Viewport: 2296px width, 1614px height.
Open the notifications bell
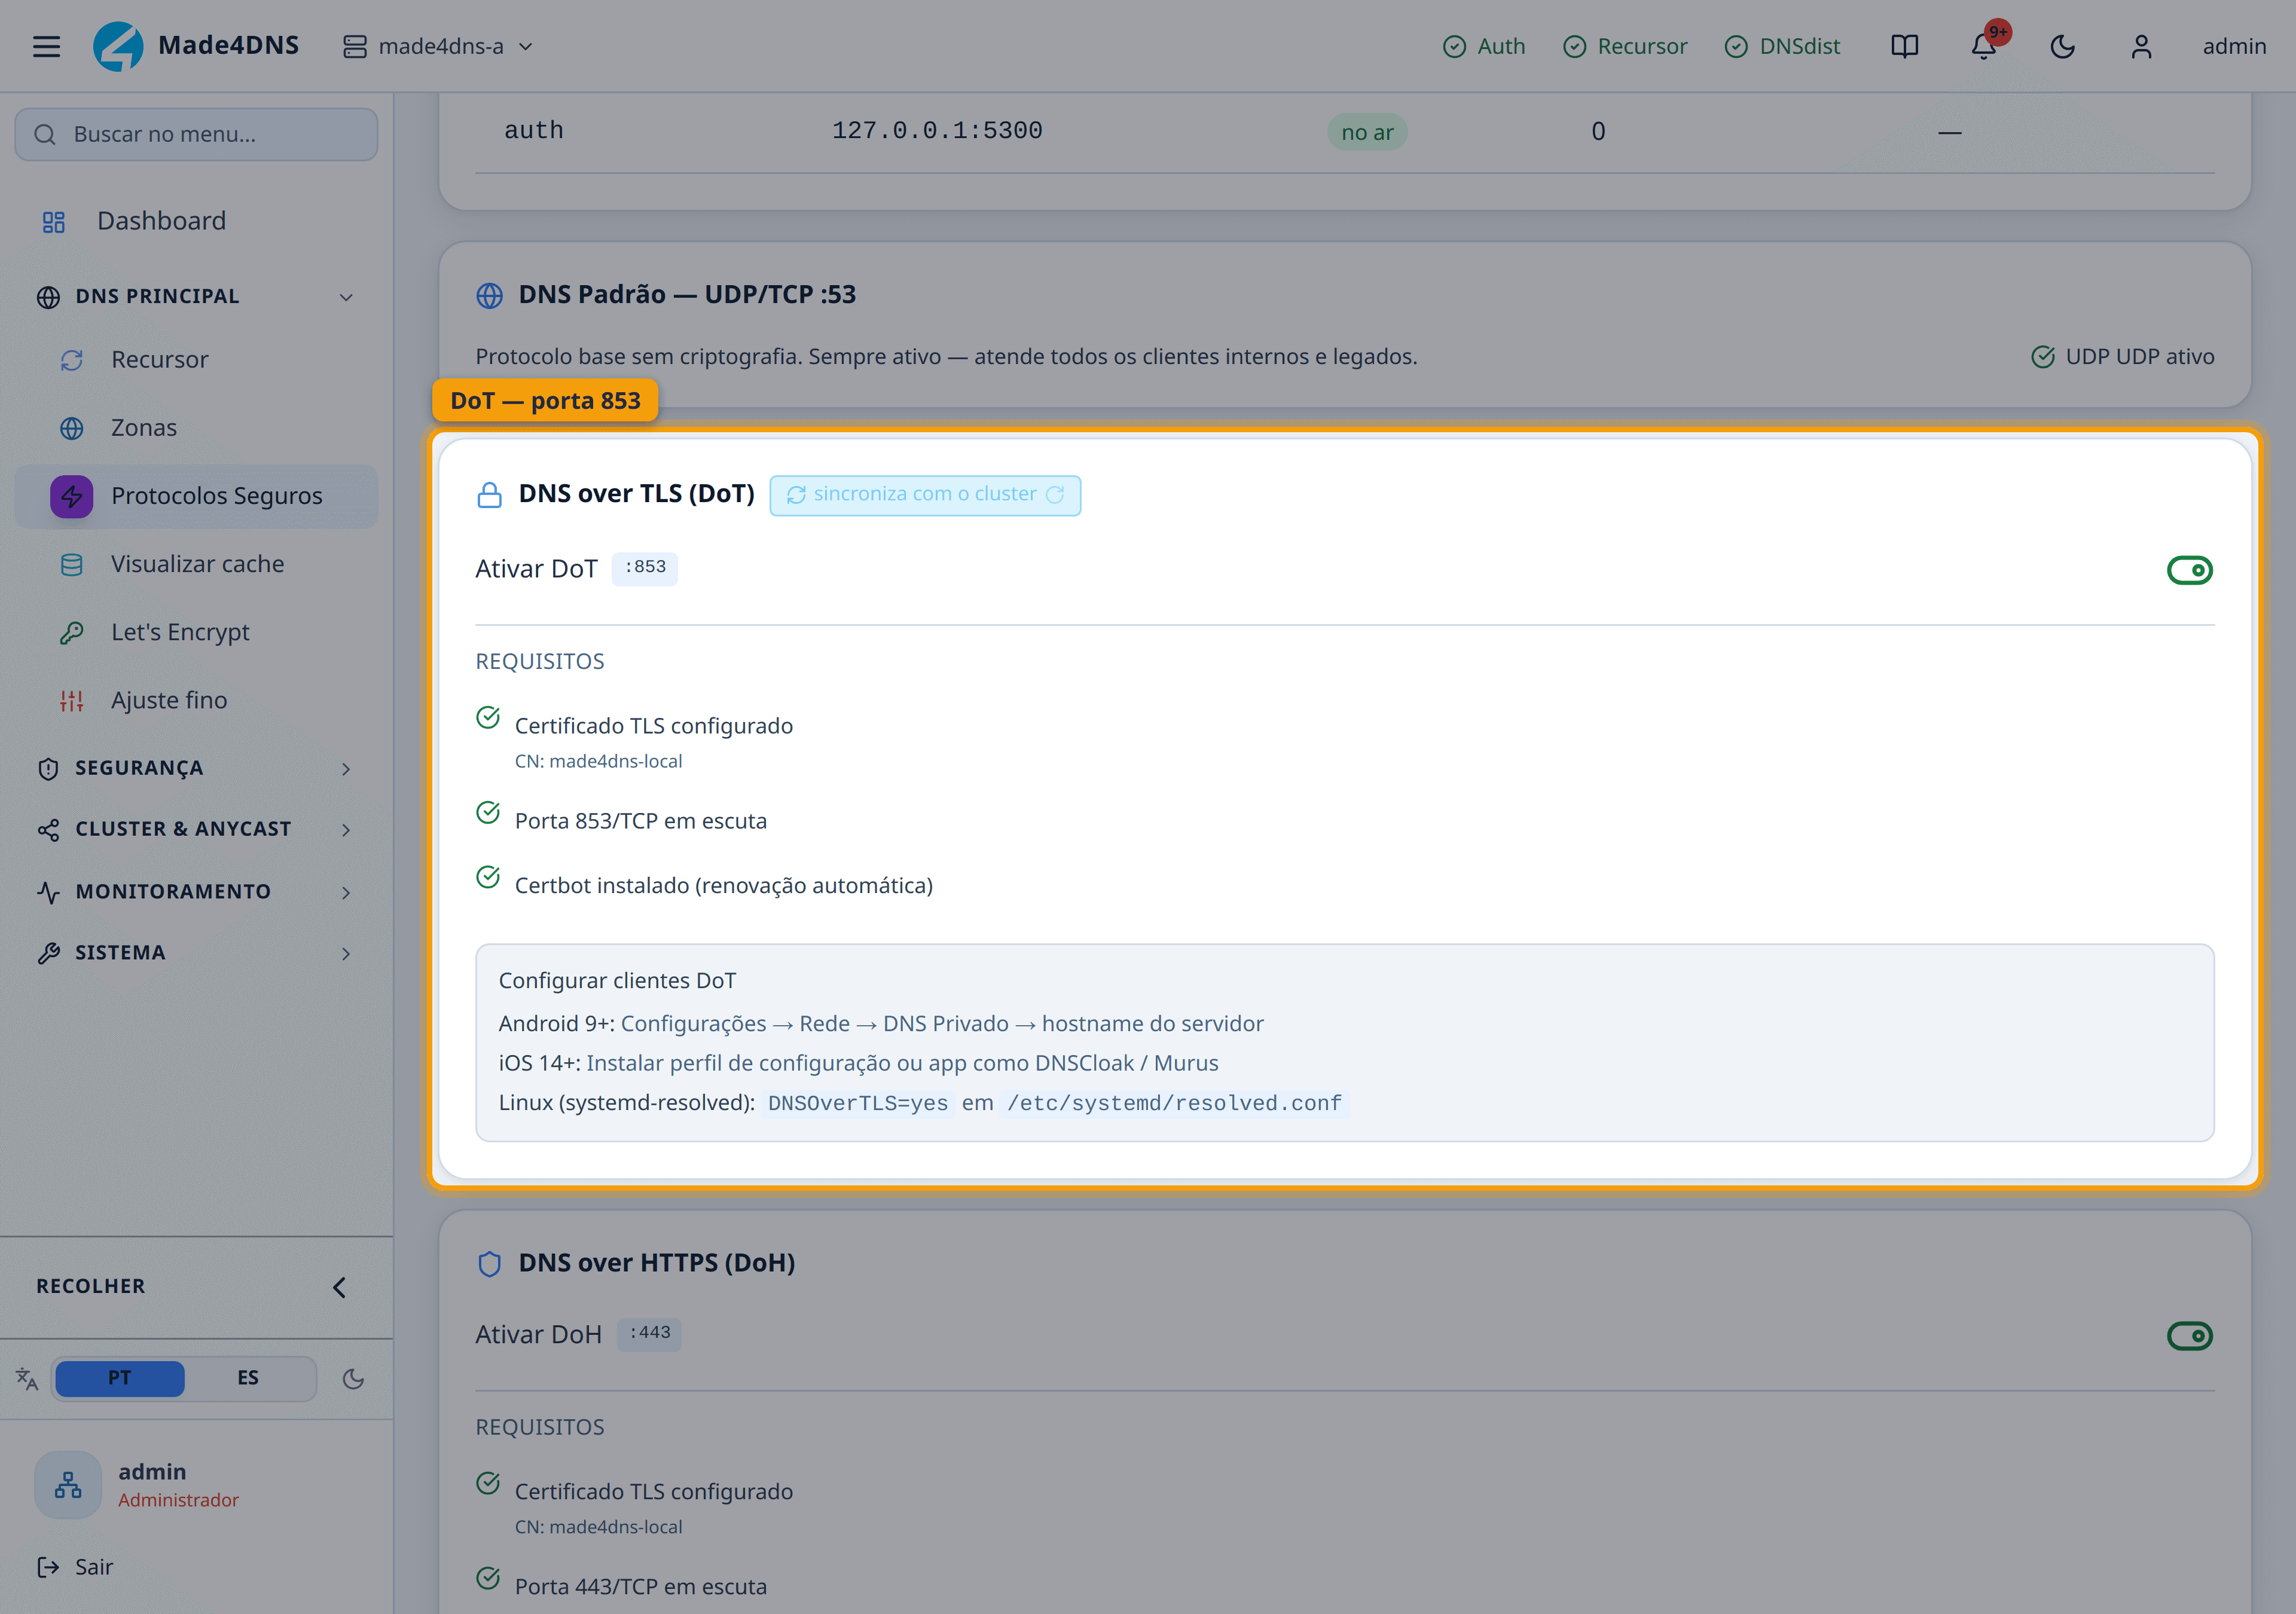point(1984,46)
